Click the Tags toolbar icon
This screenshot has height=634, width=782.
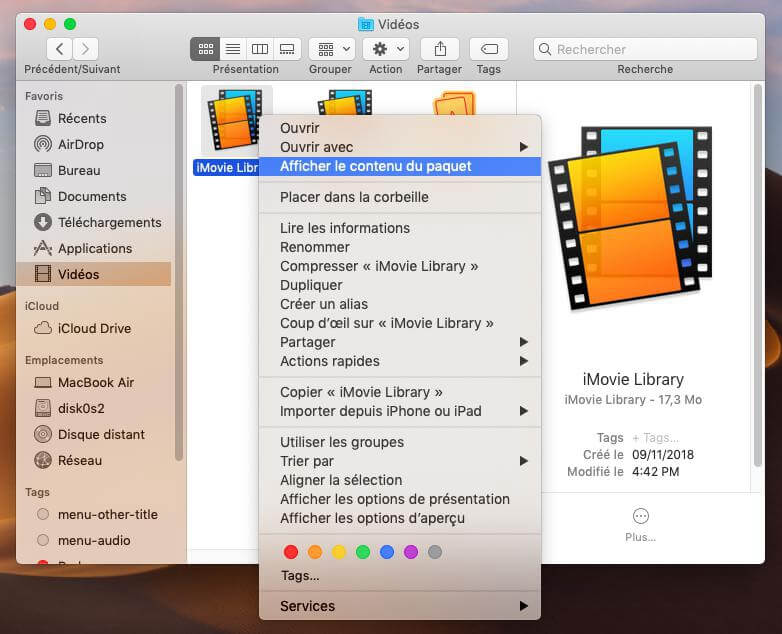489,49
